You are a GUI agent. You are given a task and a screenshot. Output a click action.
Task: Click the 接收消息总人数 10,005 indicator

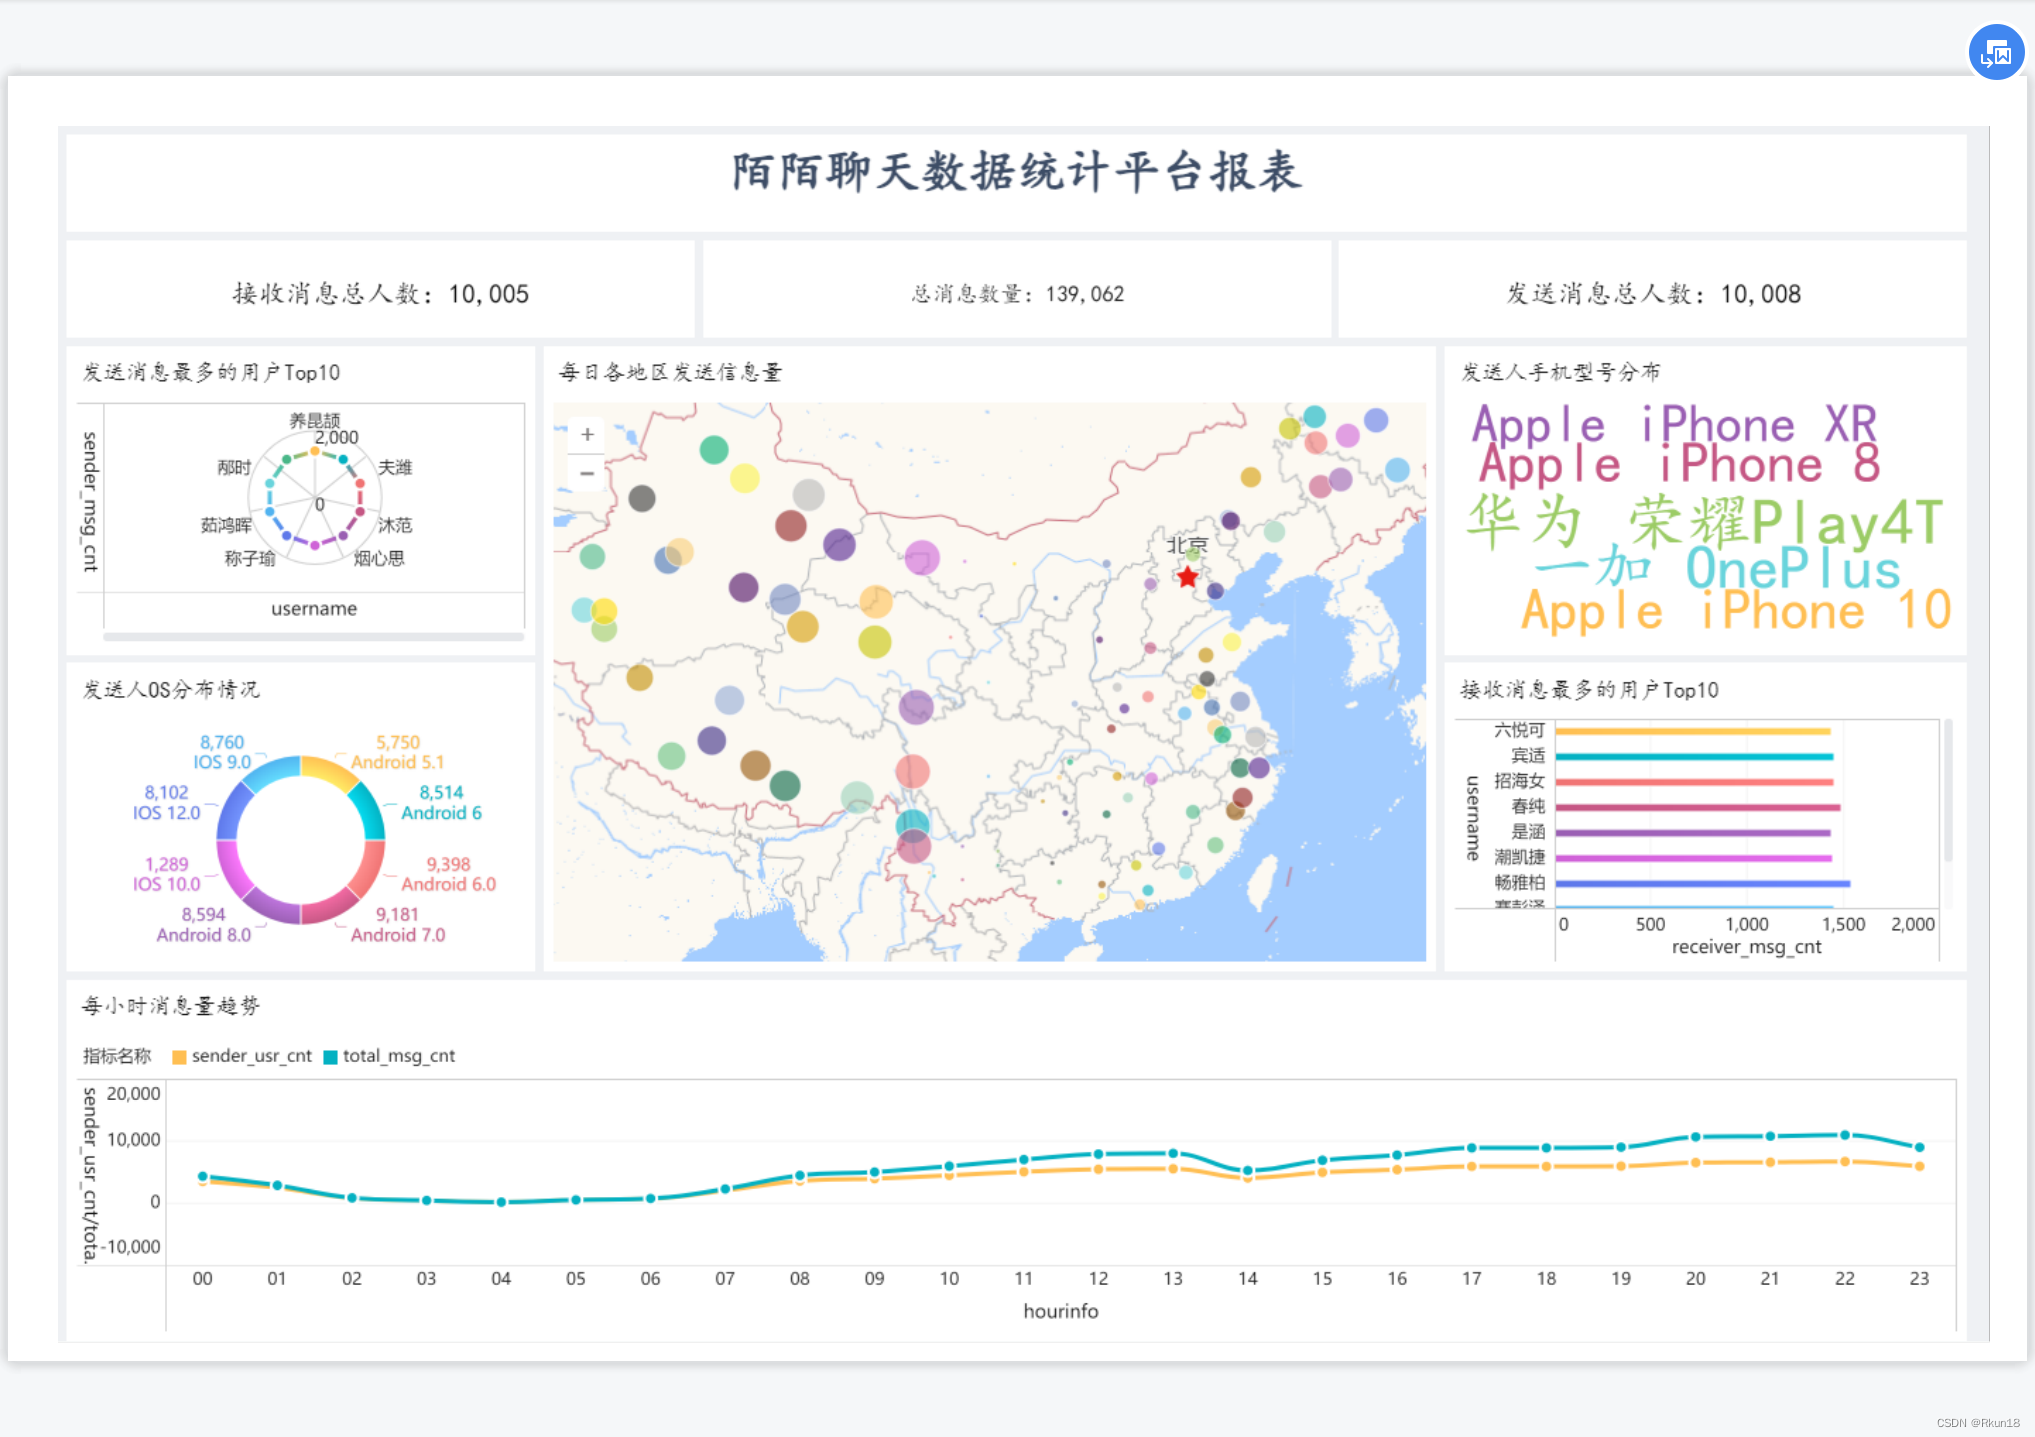(380, 294)
